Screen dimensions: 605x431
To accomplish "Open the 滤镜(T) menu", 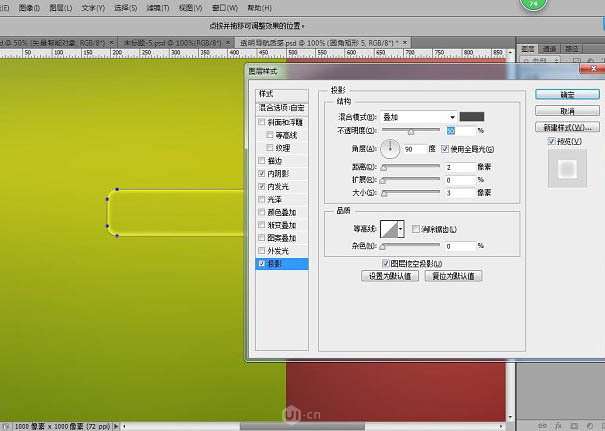I will (158, 8).
